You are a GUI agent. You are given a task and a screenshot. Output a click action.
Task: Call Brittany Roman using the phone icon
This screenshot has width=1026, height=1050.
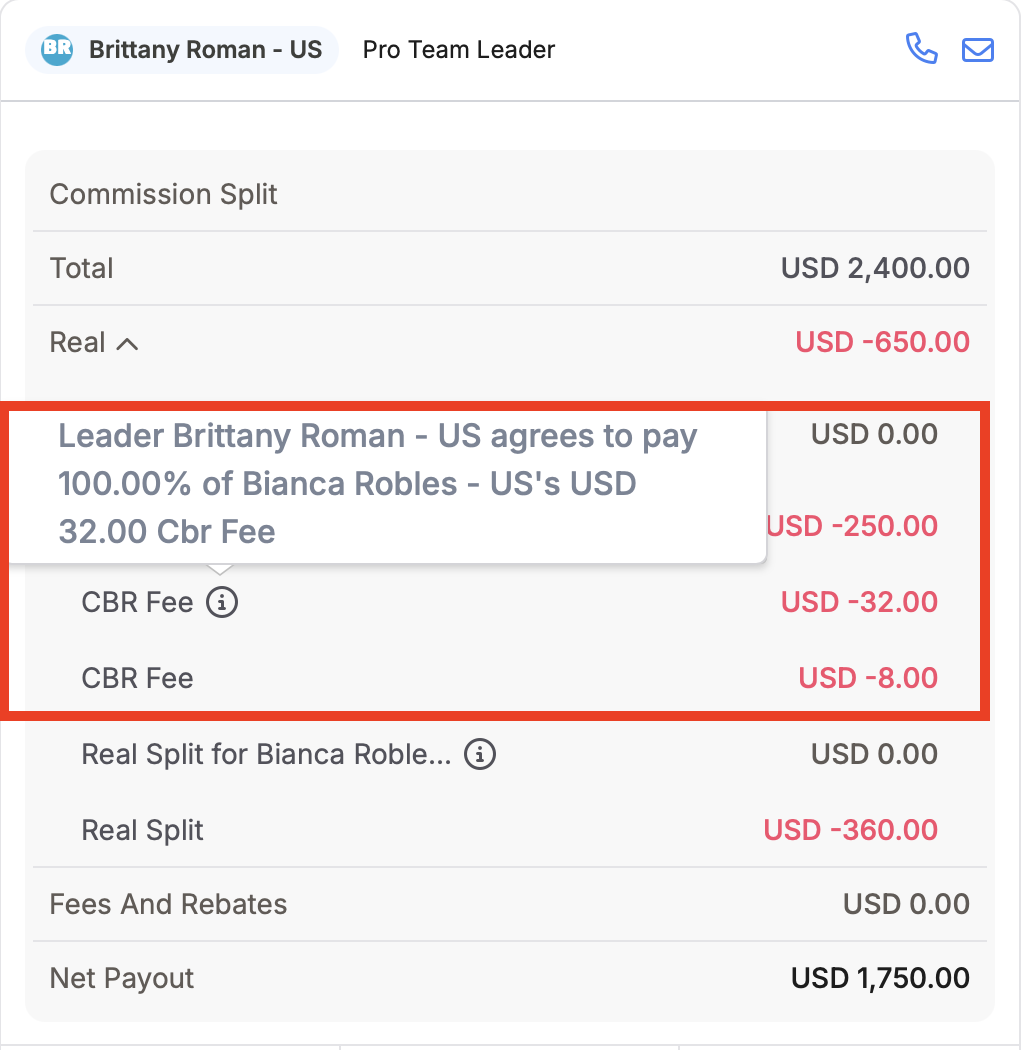[x=922, y=49]
